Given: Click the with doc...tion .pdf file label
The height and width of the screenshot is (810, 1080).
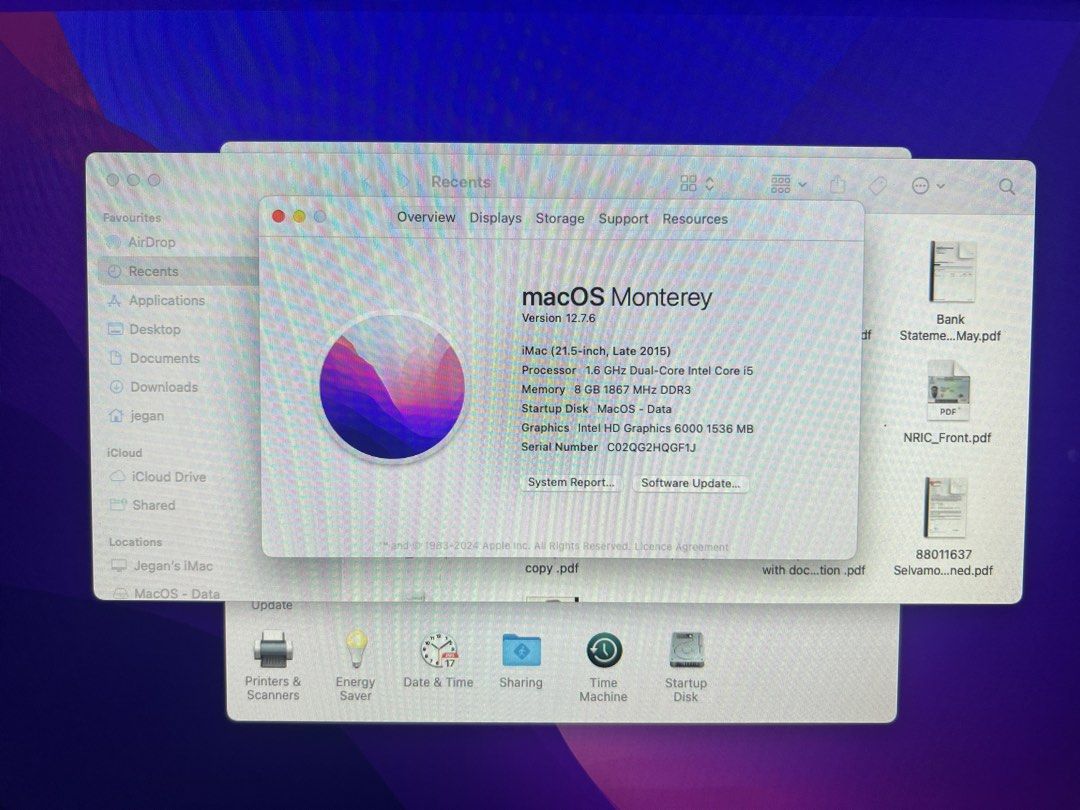Looking at the screenshot, I should pyautogui.click(x=813, y=570).
